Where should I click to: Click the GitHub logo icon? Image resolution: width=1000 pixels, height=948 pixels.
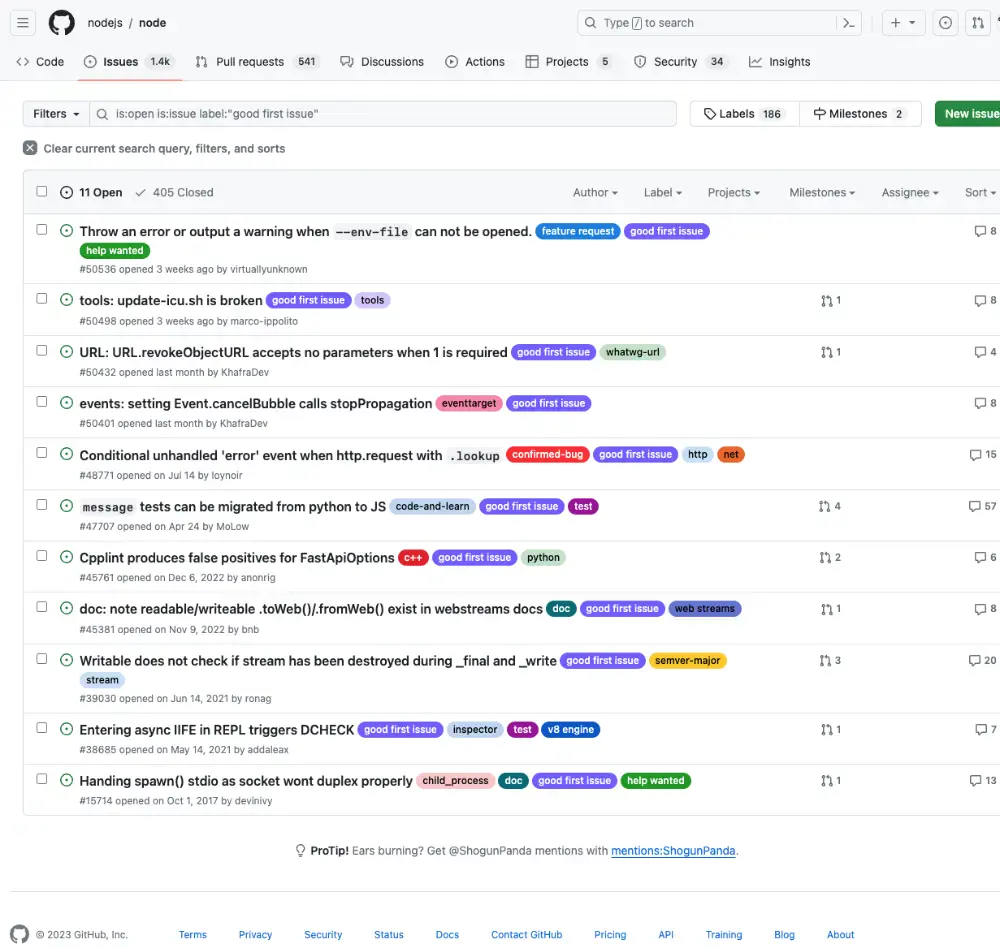(x=61, y=23)
